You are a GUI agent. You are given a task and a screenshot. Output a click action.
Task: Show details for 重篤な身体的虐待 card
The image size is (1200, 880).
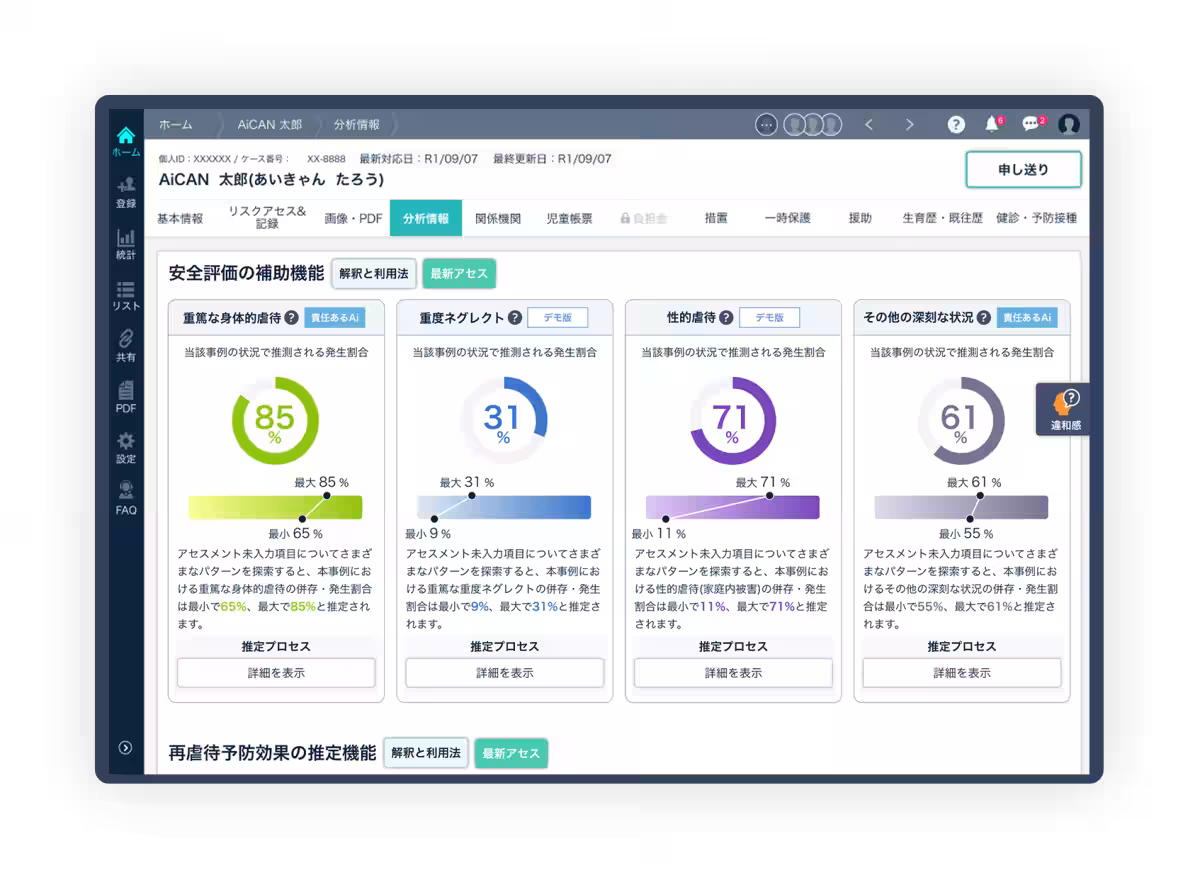tap(276, 673)
